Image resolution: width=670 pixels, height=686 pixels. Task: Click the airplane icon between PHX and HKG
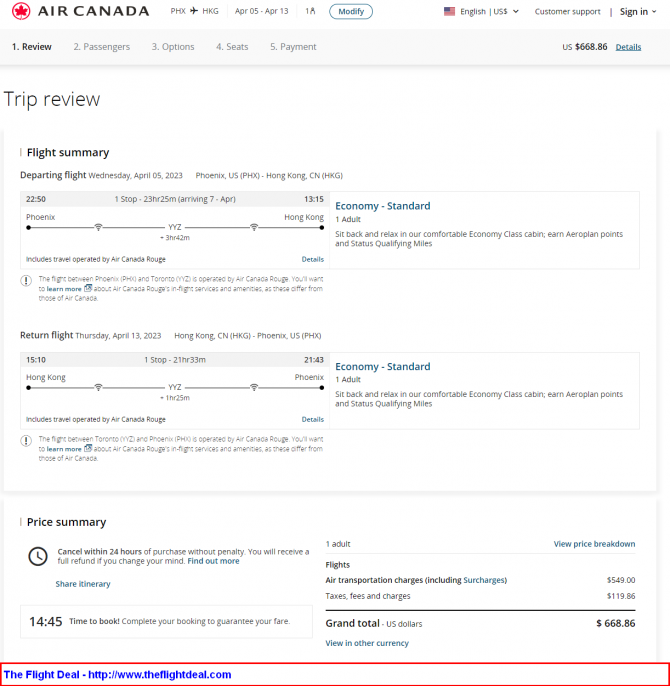(x=194, y=11)
